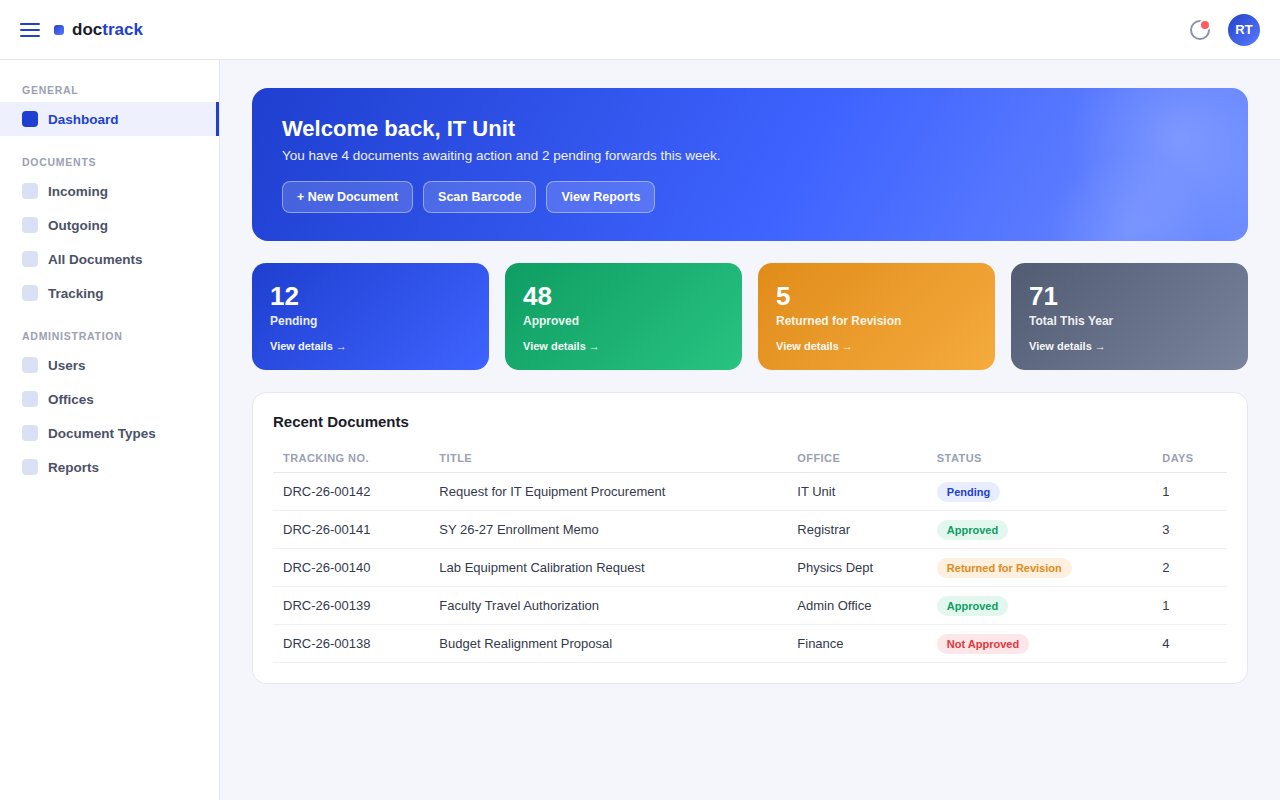Open the RT user avatar
This screenshot has height=800, width=1280.
point(1244,30)
